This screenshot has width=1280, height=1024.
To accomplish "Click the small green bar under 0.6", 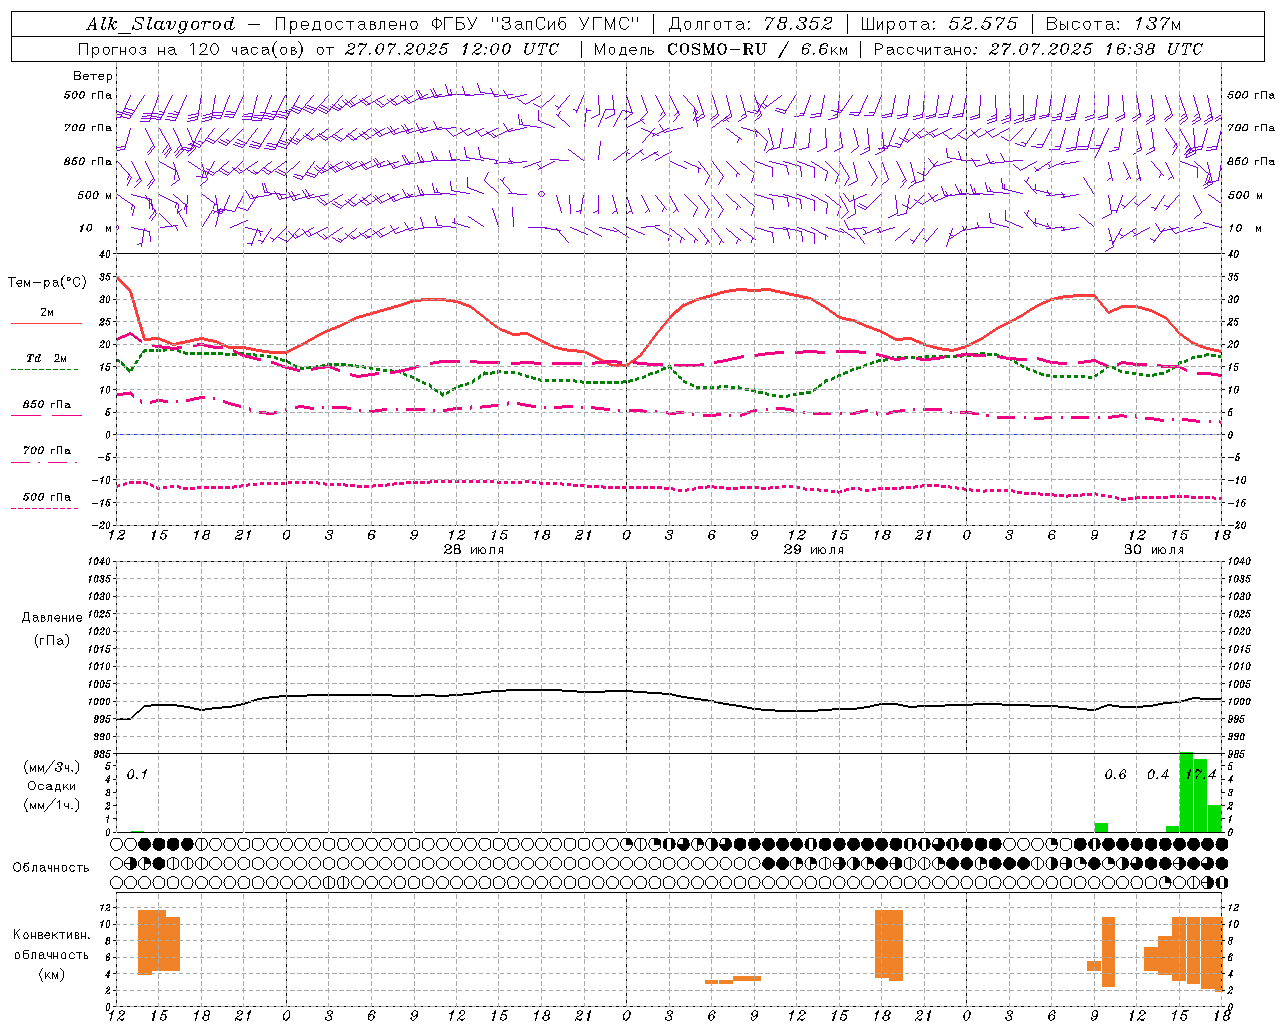I will pos(1101,827).
